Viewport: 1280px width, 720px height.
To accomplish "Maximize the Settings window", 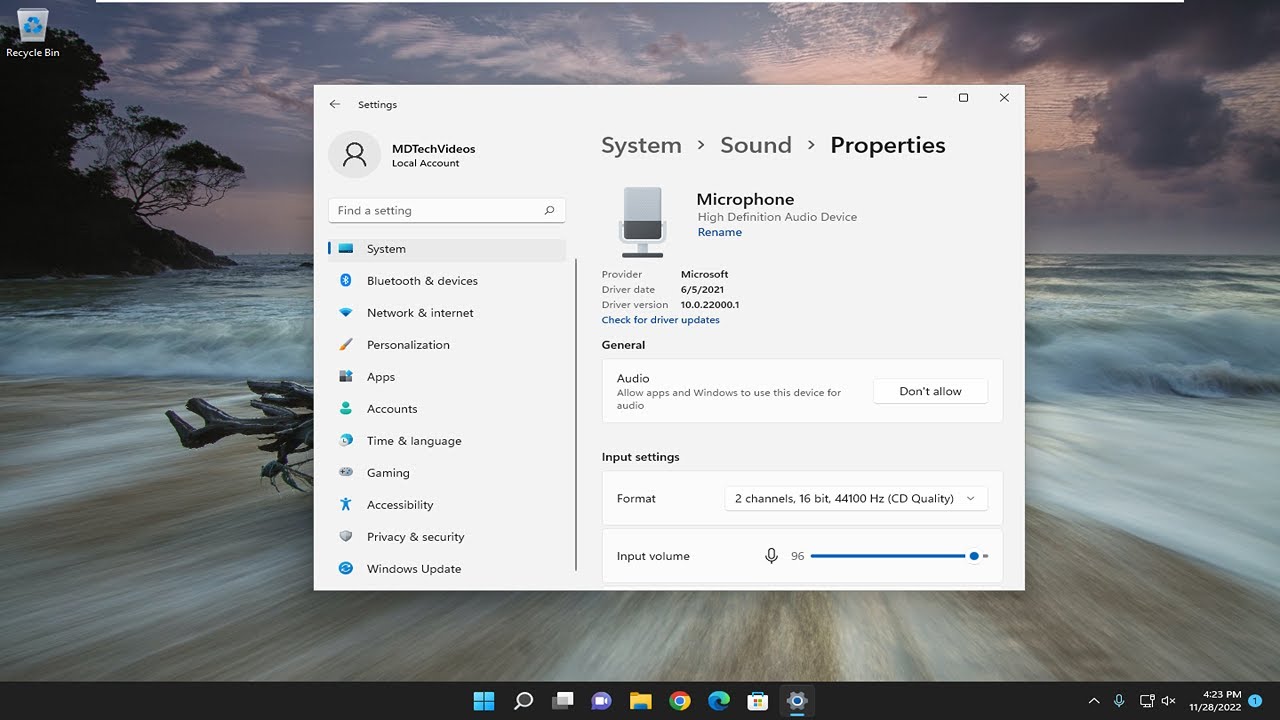I will click(x=963, y=98).
